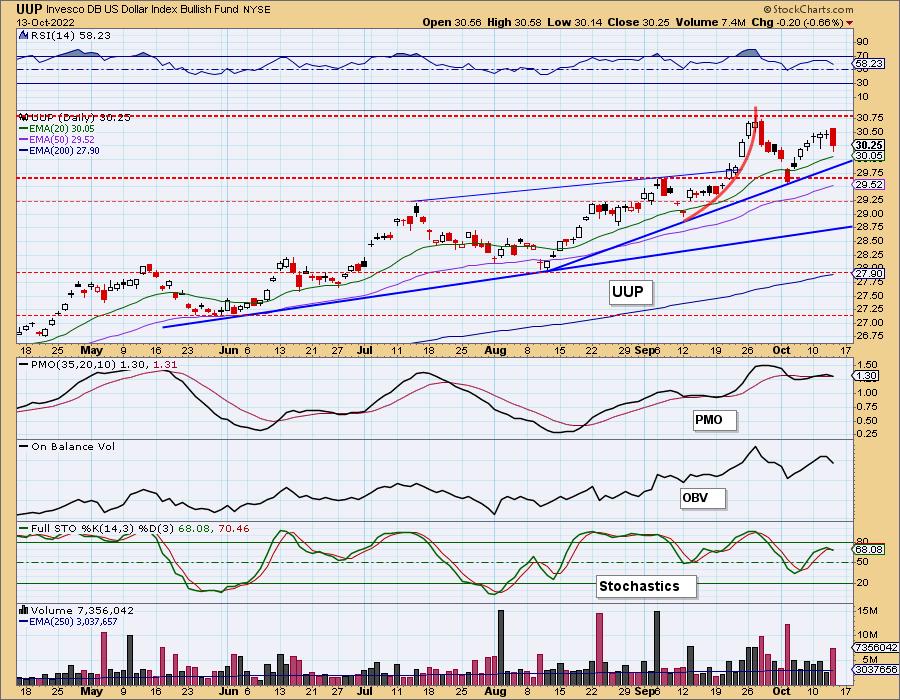900x700 pixels.
Task: Click the EMA(250) 3,037,657 volume legend
Action: pyautogui.click(x=73, y=621)
